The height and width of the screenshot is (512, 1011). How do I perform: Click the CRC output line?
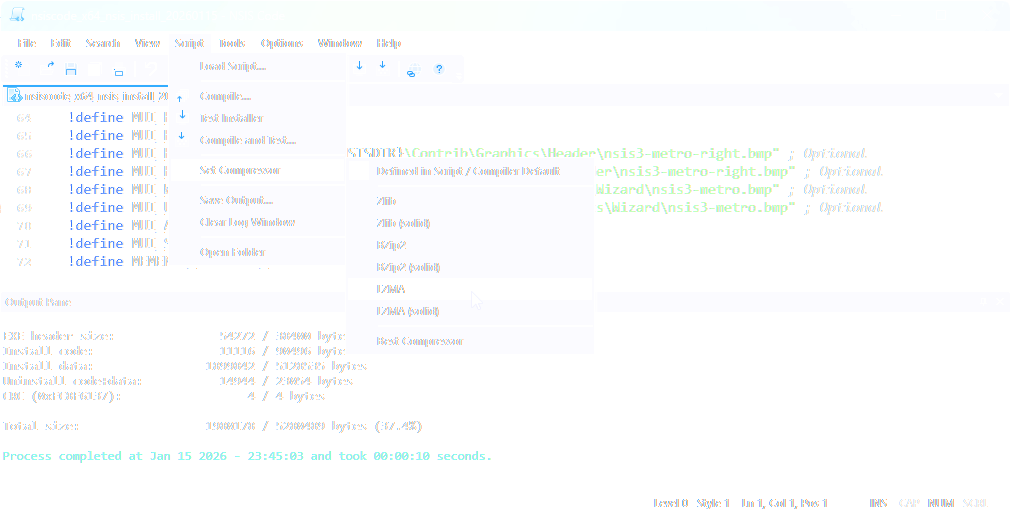coord(163,396)
